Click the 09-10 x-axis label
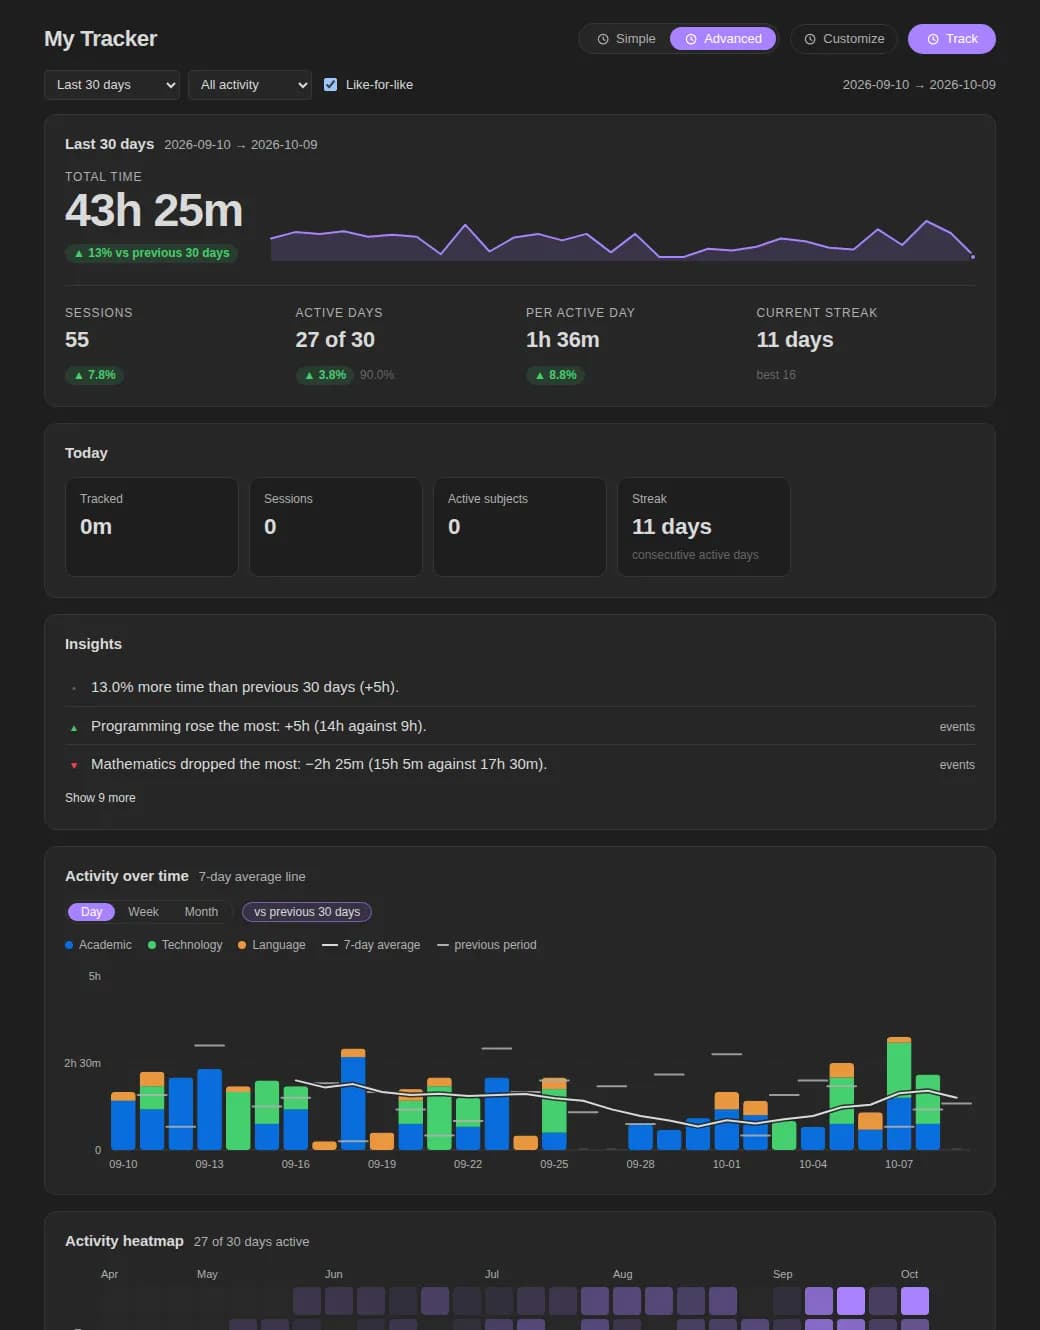 pyautogui.click(x=123, y=1164)
